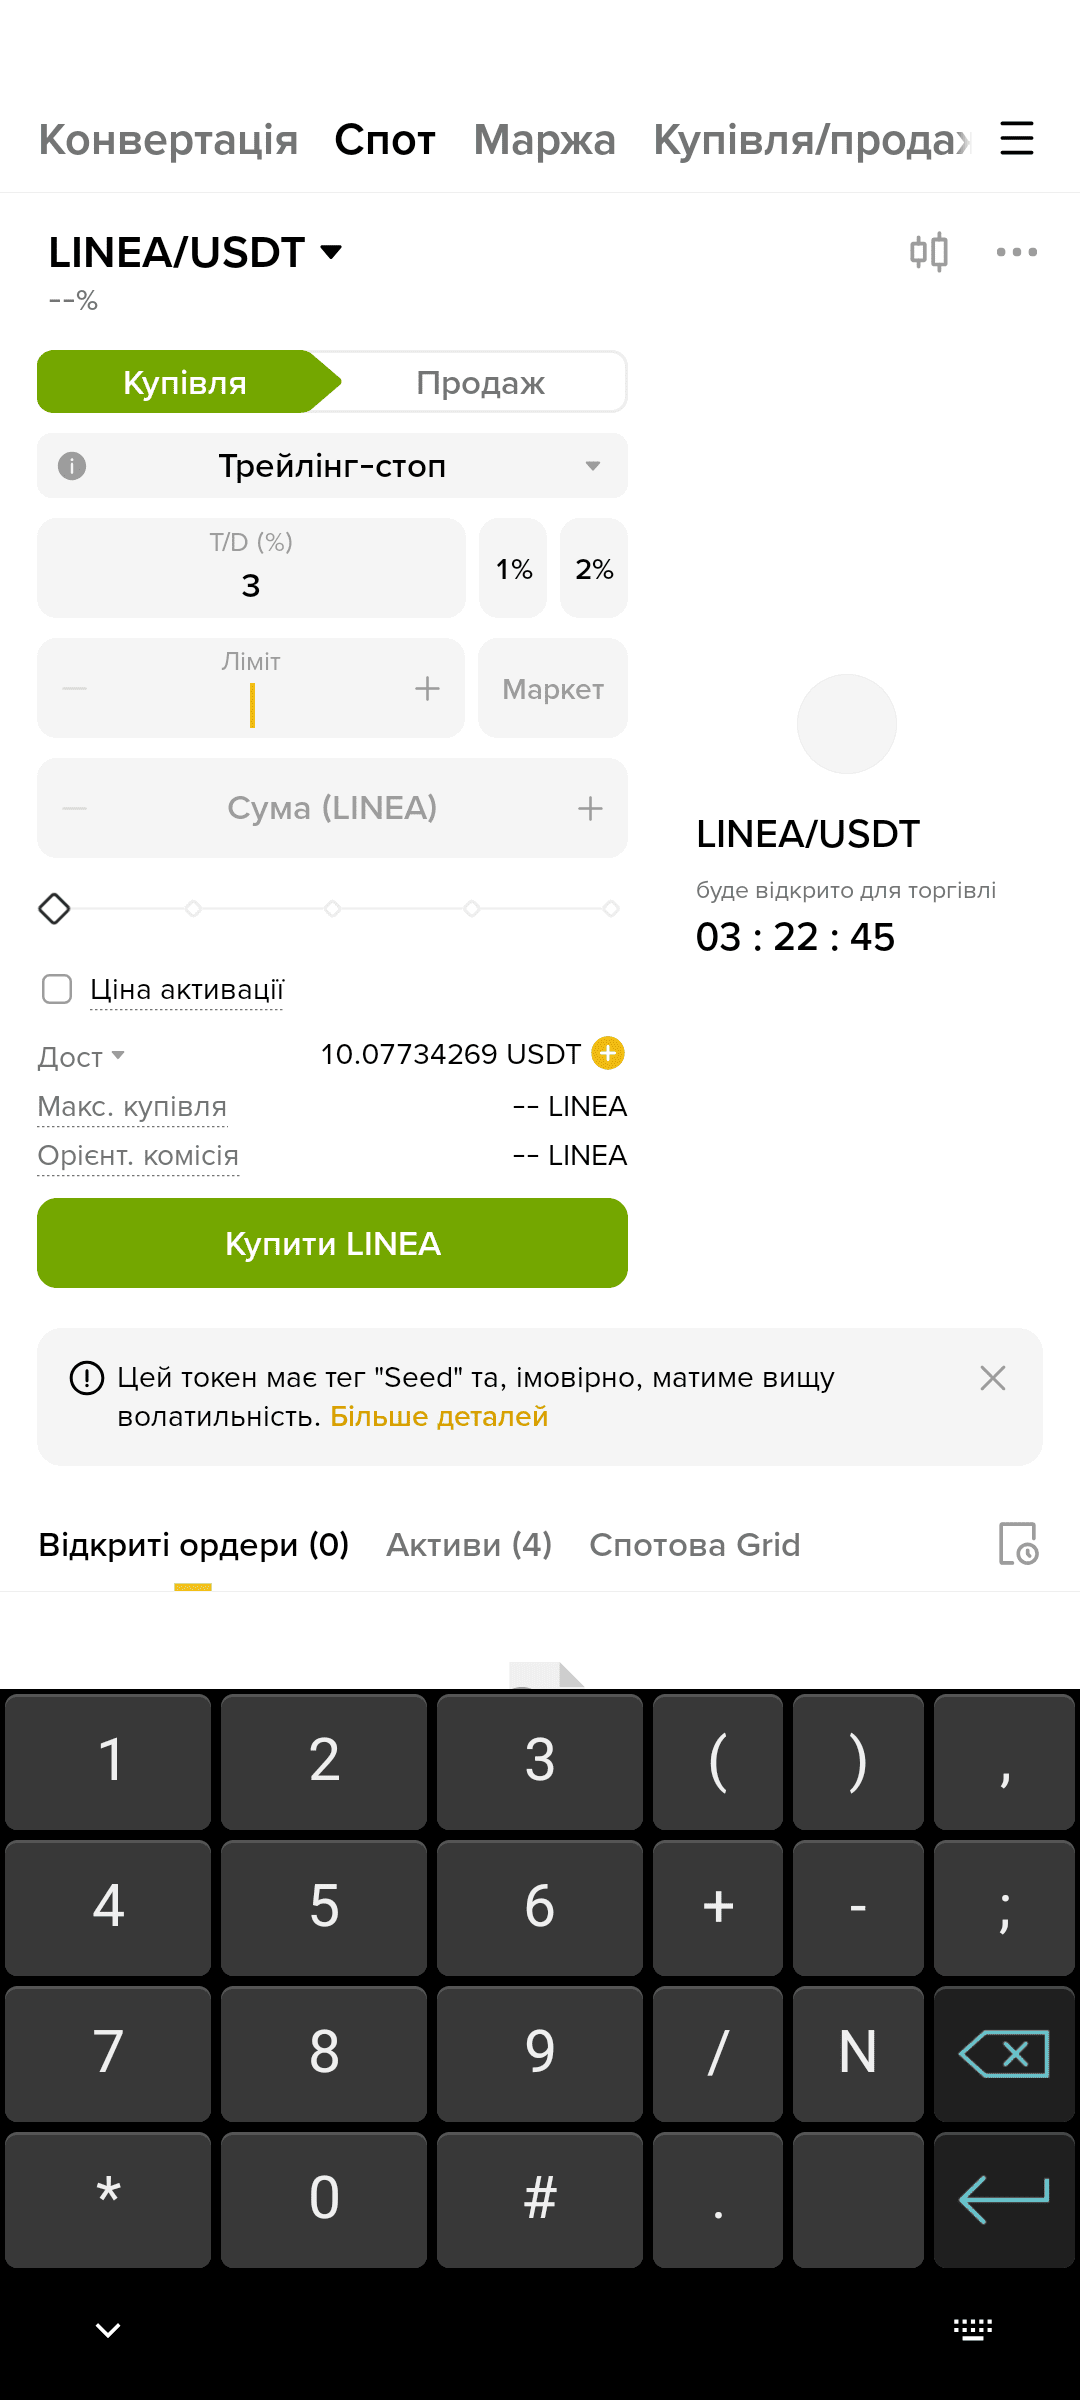The width and height of the screenshot is (1080, 2400).
Task: Tap the Сума (LINEA) input field
Action: [x=332, y=808]
